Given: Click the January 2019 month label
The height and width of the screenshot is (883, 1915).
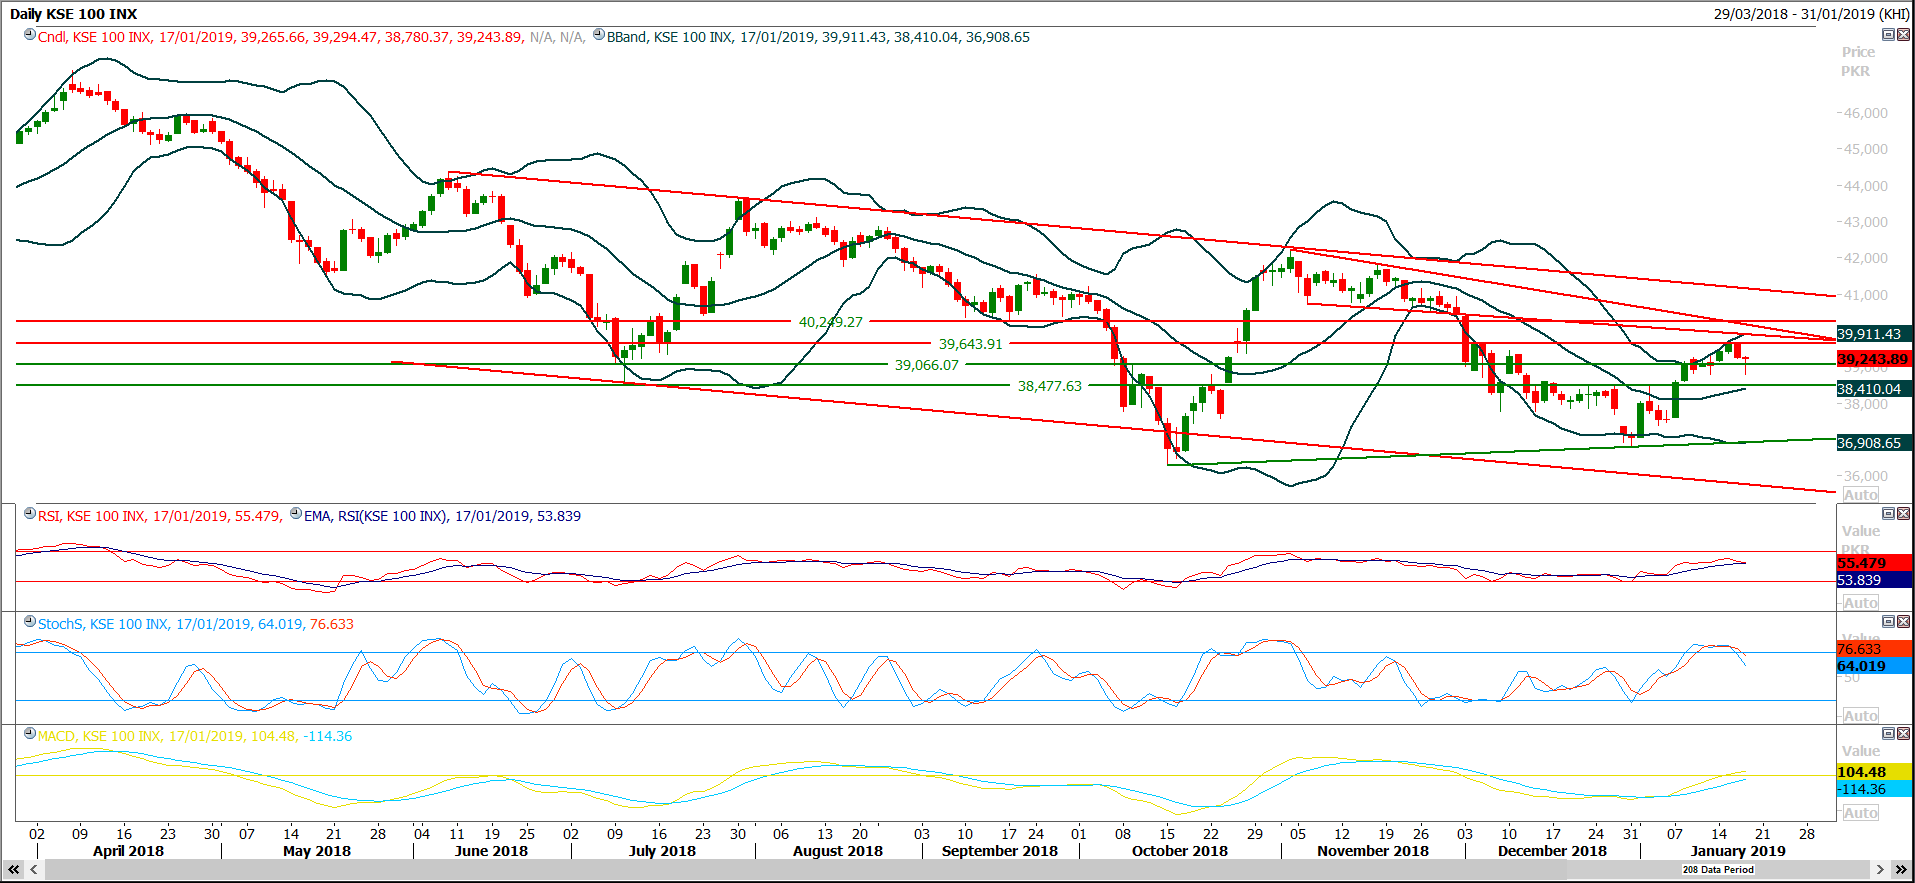Looking at the screenshot, I should point(1738,851).
